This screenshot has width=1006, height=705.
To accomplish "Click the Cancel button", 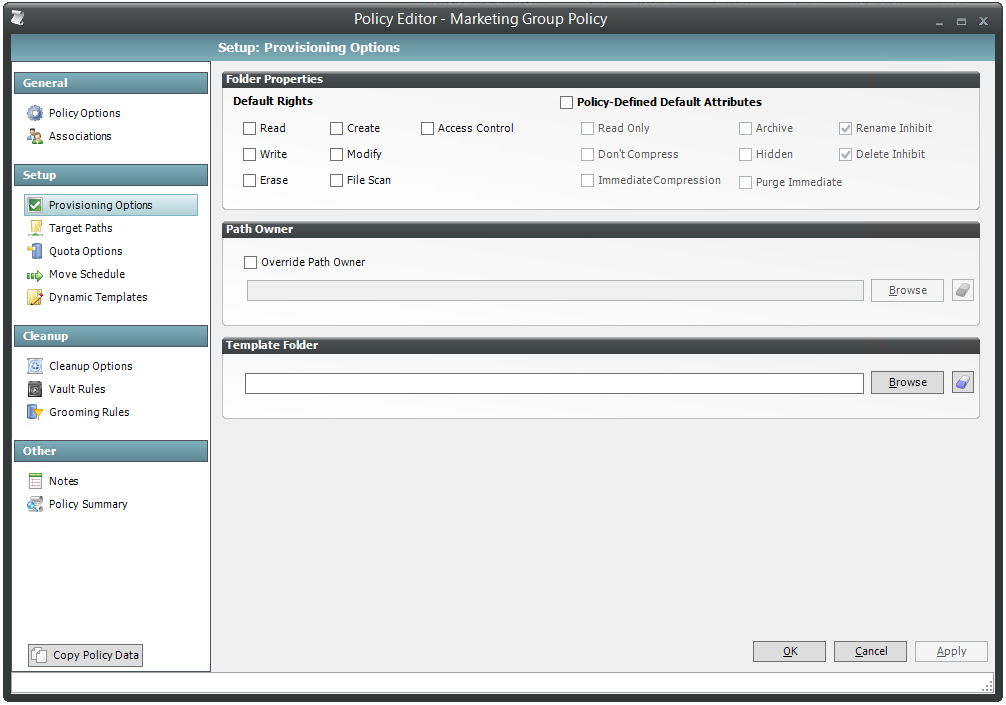I will (x=870, y=651).
